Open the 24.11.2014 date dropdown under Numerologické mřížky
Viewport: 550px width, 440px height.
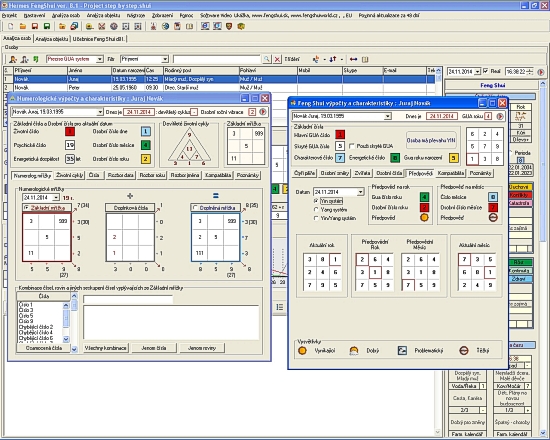pyautogui.click(x=56, y=198)
